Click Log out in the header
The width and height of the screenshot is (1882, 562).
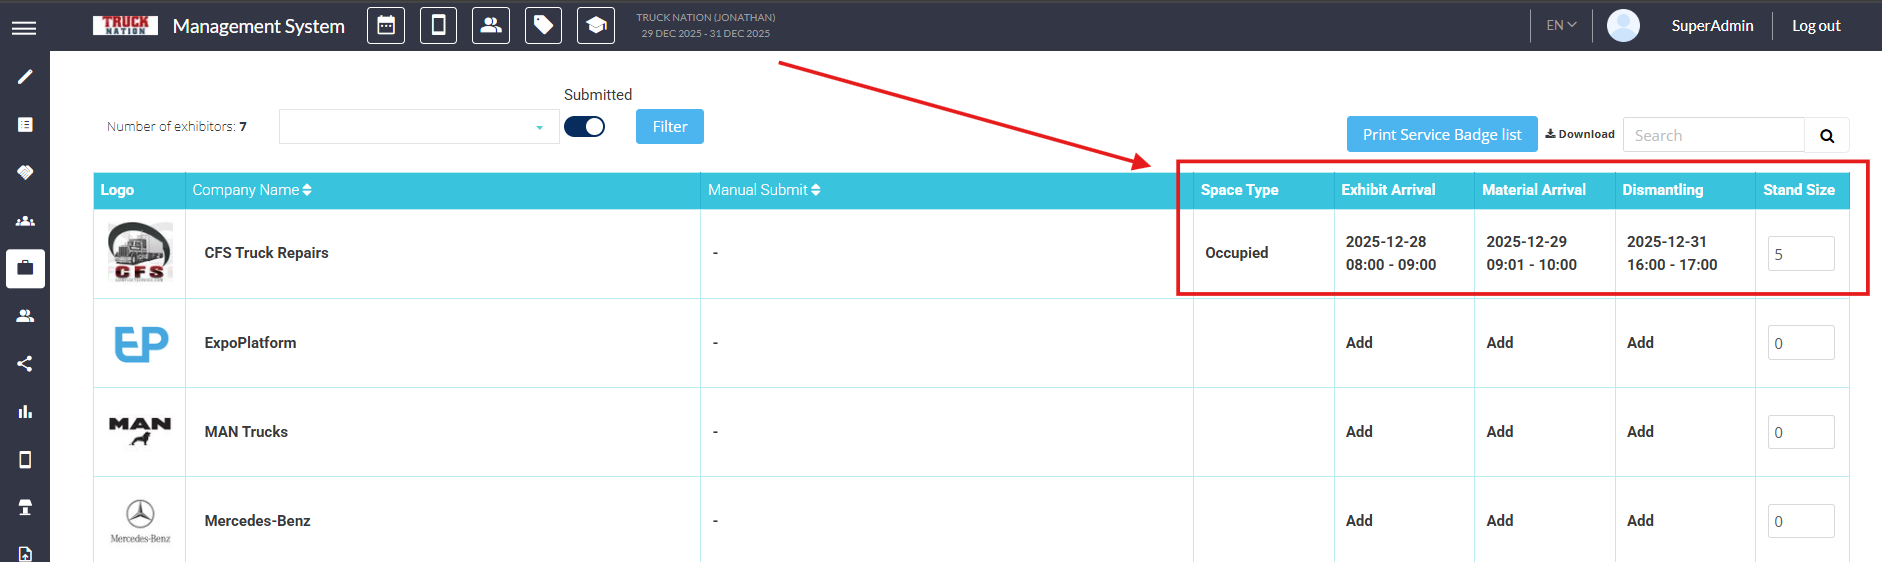coord(1815,26)
